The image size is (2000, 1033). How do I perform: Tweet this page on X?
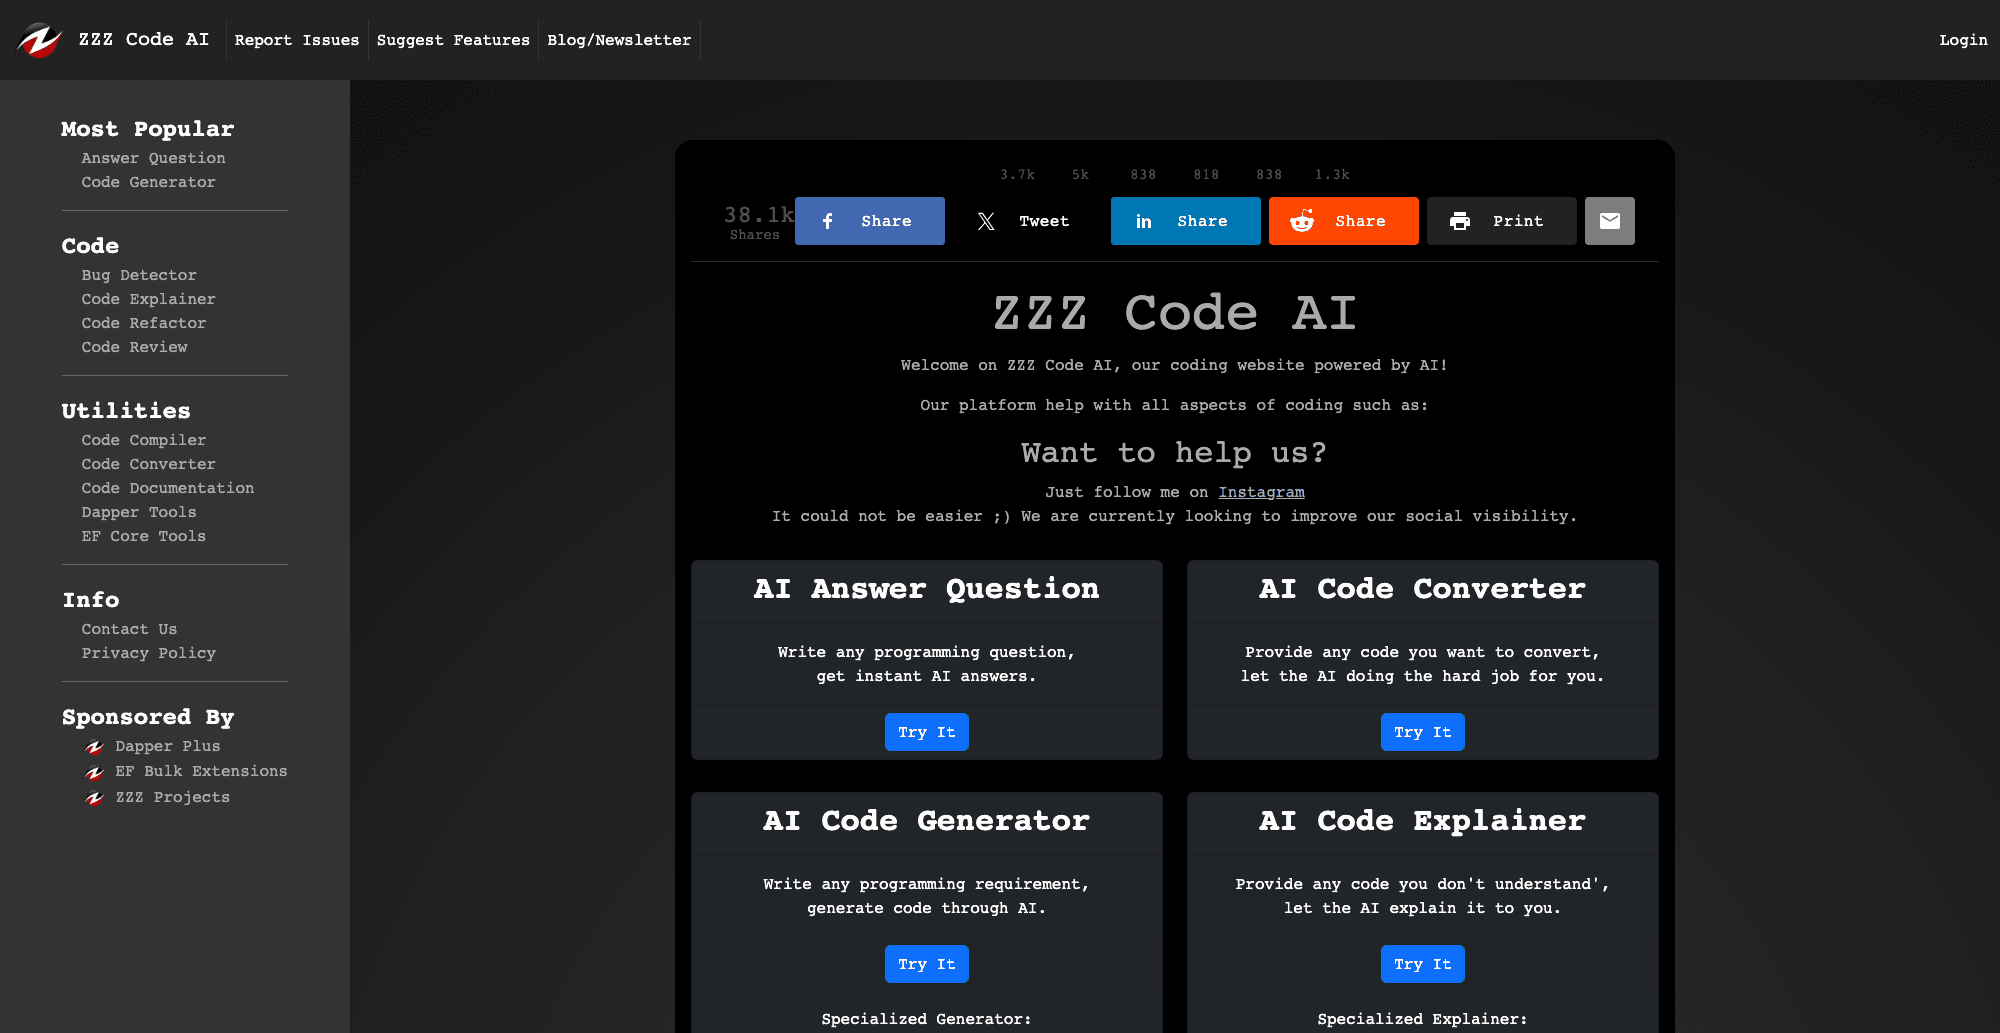point(1028,221)
